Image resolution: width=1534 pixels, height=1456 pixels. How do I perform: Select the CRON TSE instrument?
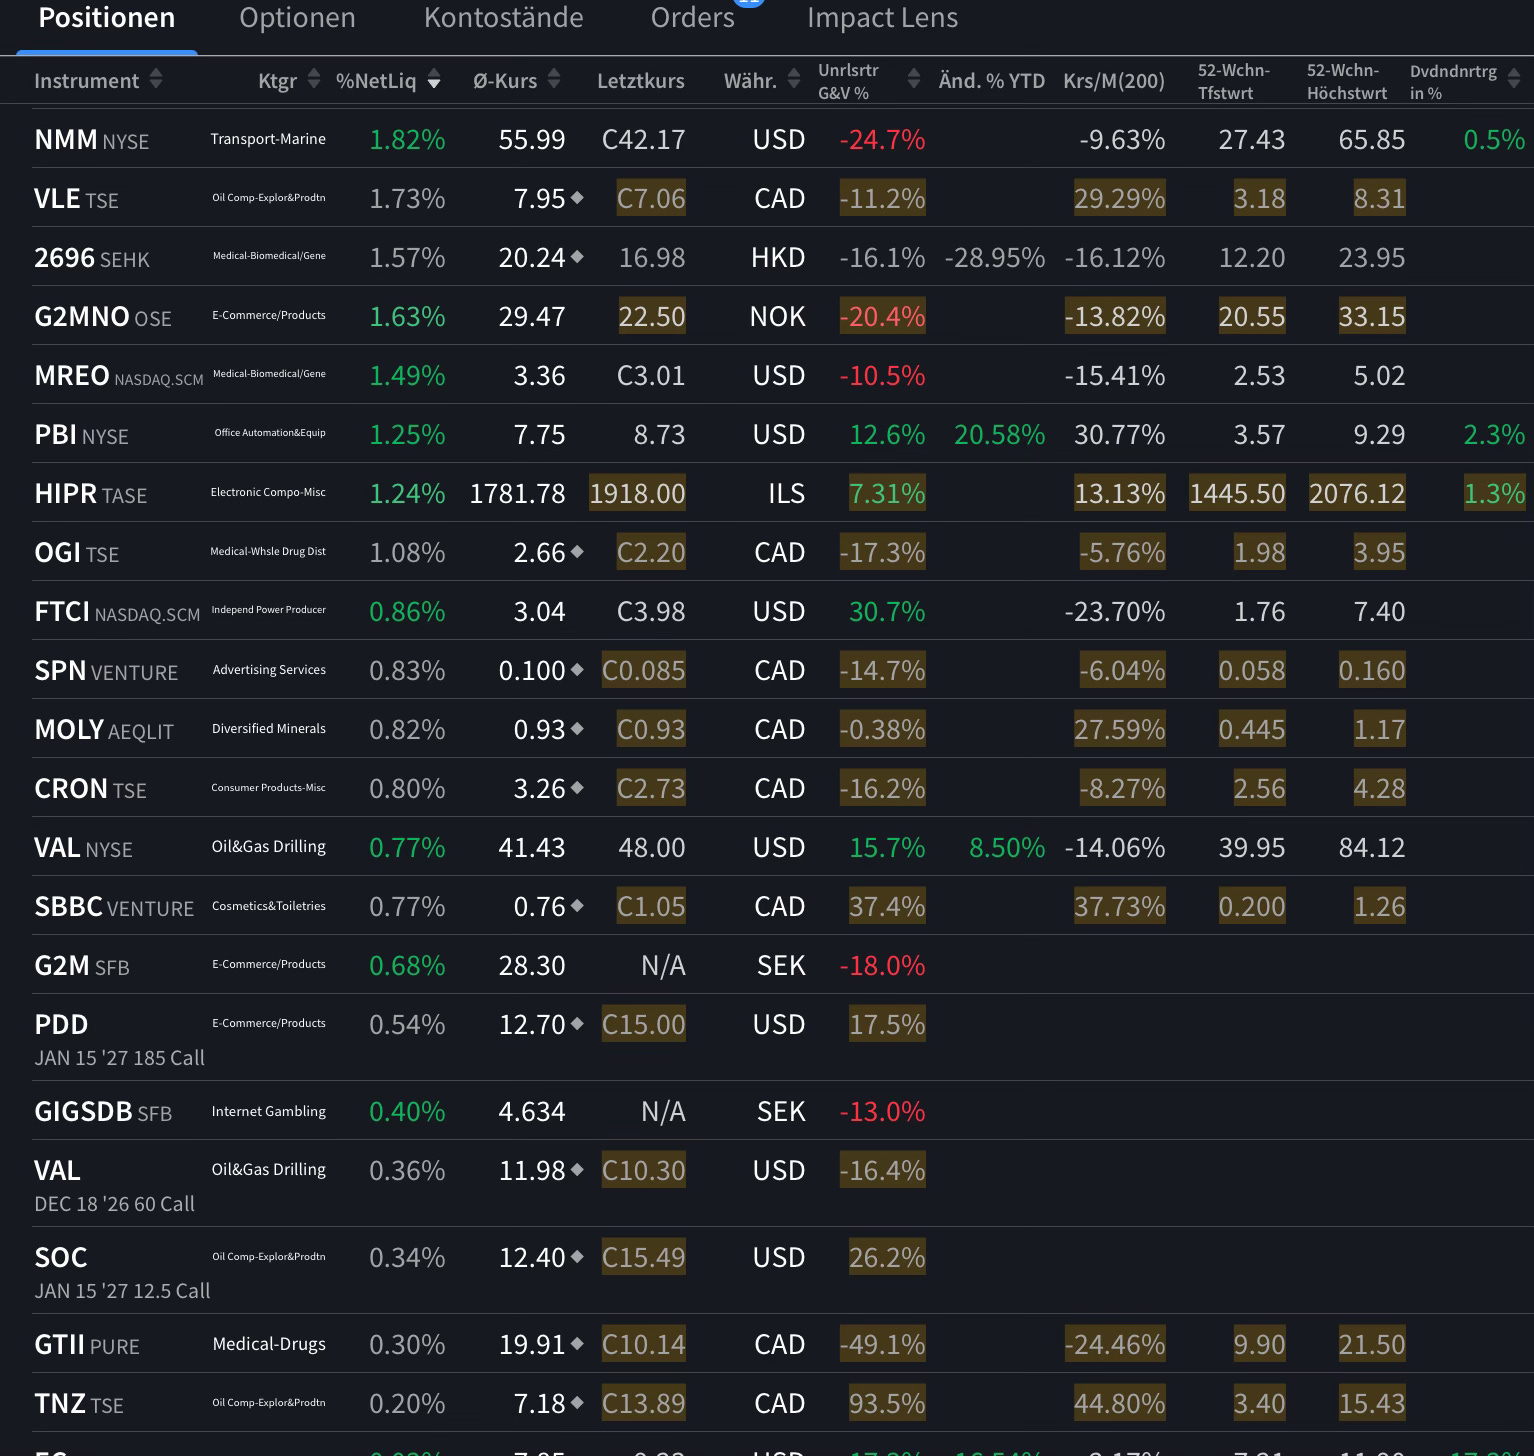click(90, 789)
